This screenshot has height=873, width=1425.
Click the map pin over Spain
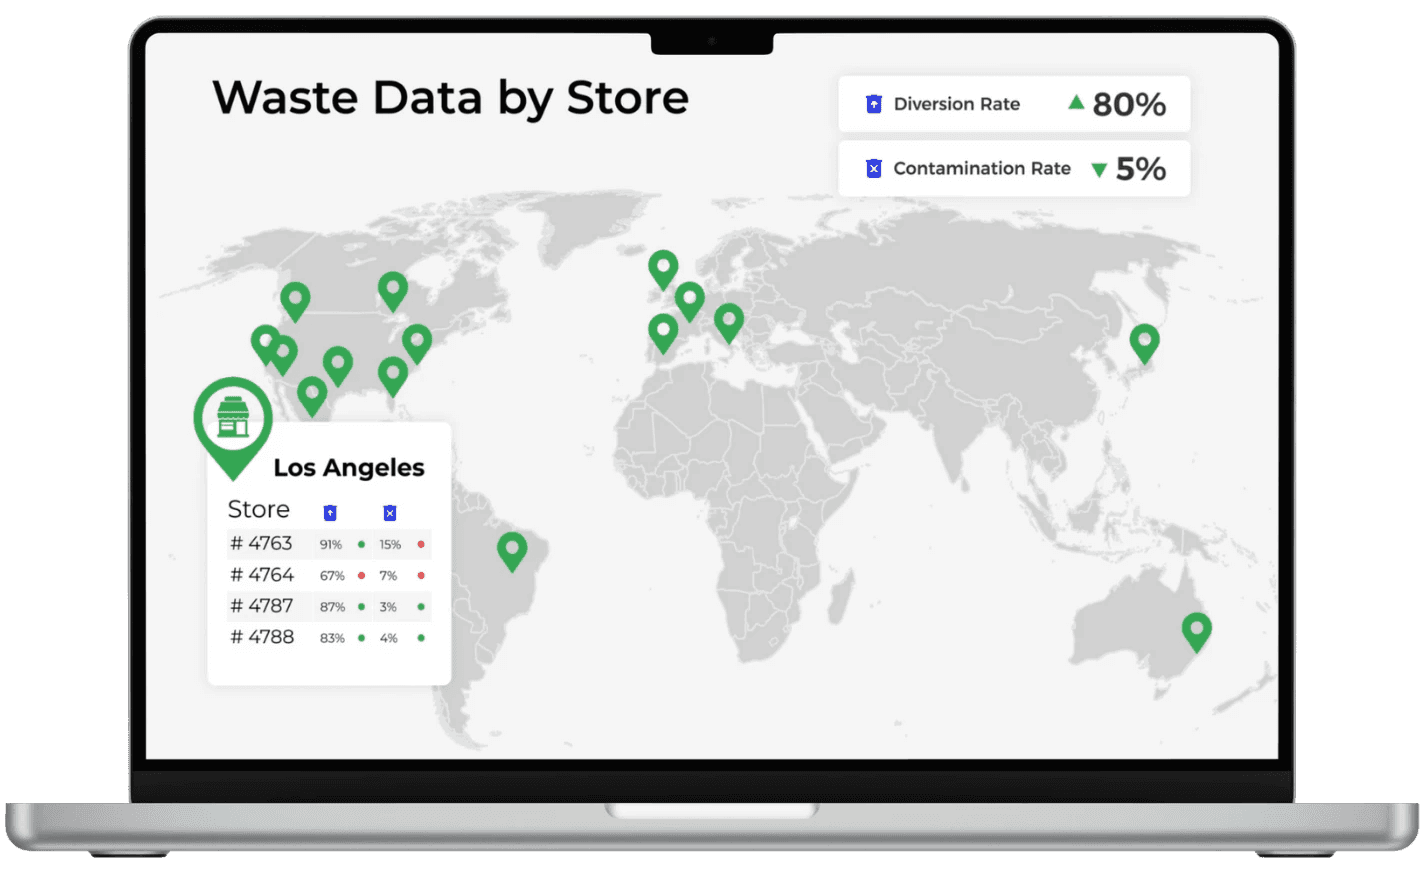663,333
